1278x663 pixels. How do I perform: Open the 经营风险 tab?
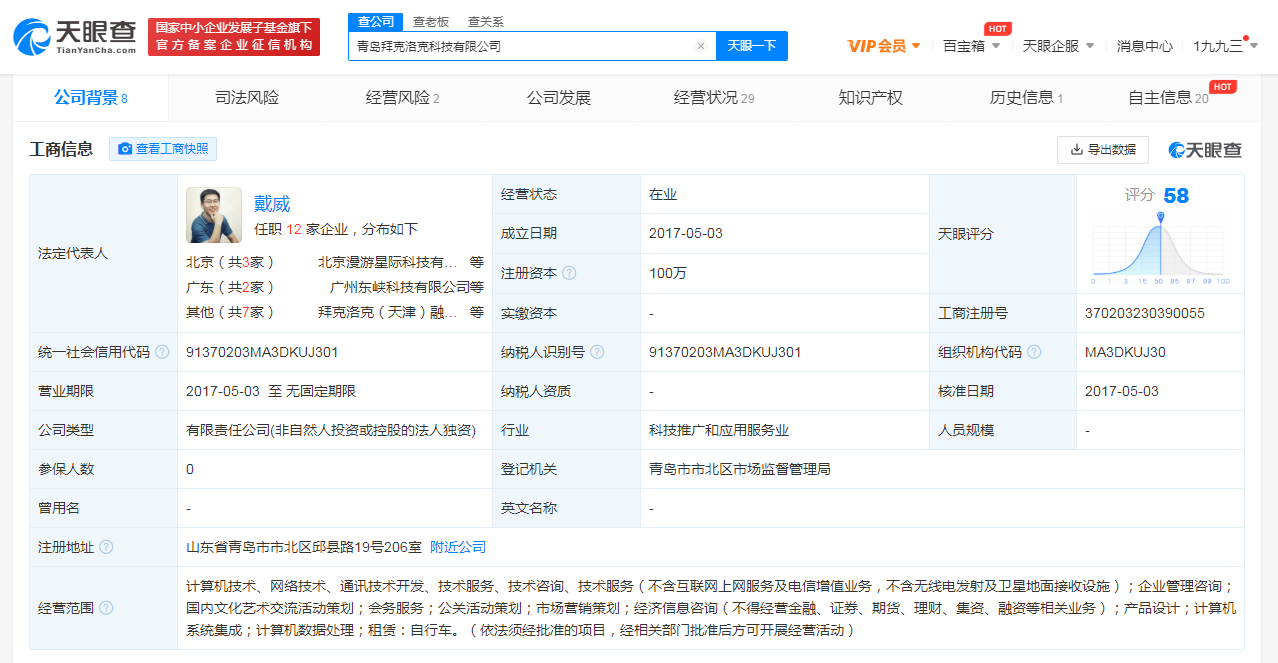[x=403, y=98]
